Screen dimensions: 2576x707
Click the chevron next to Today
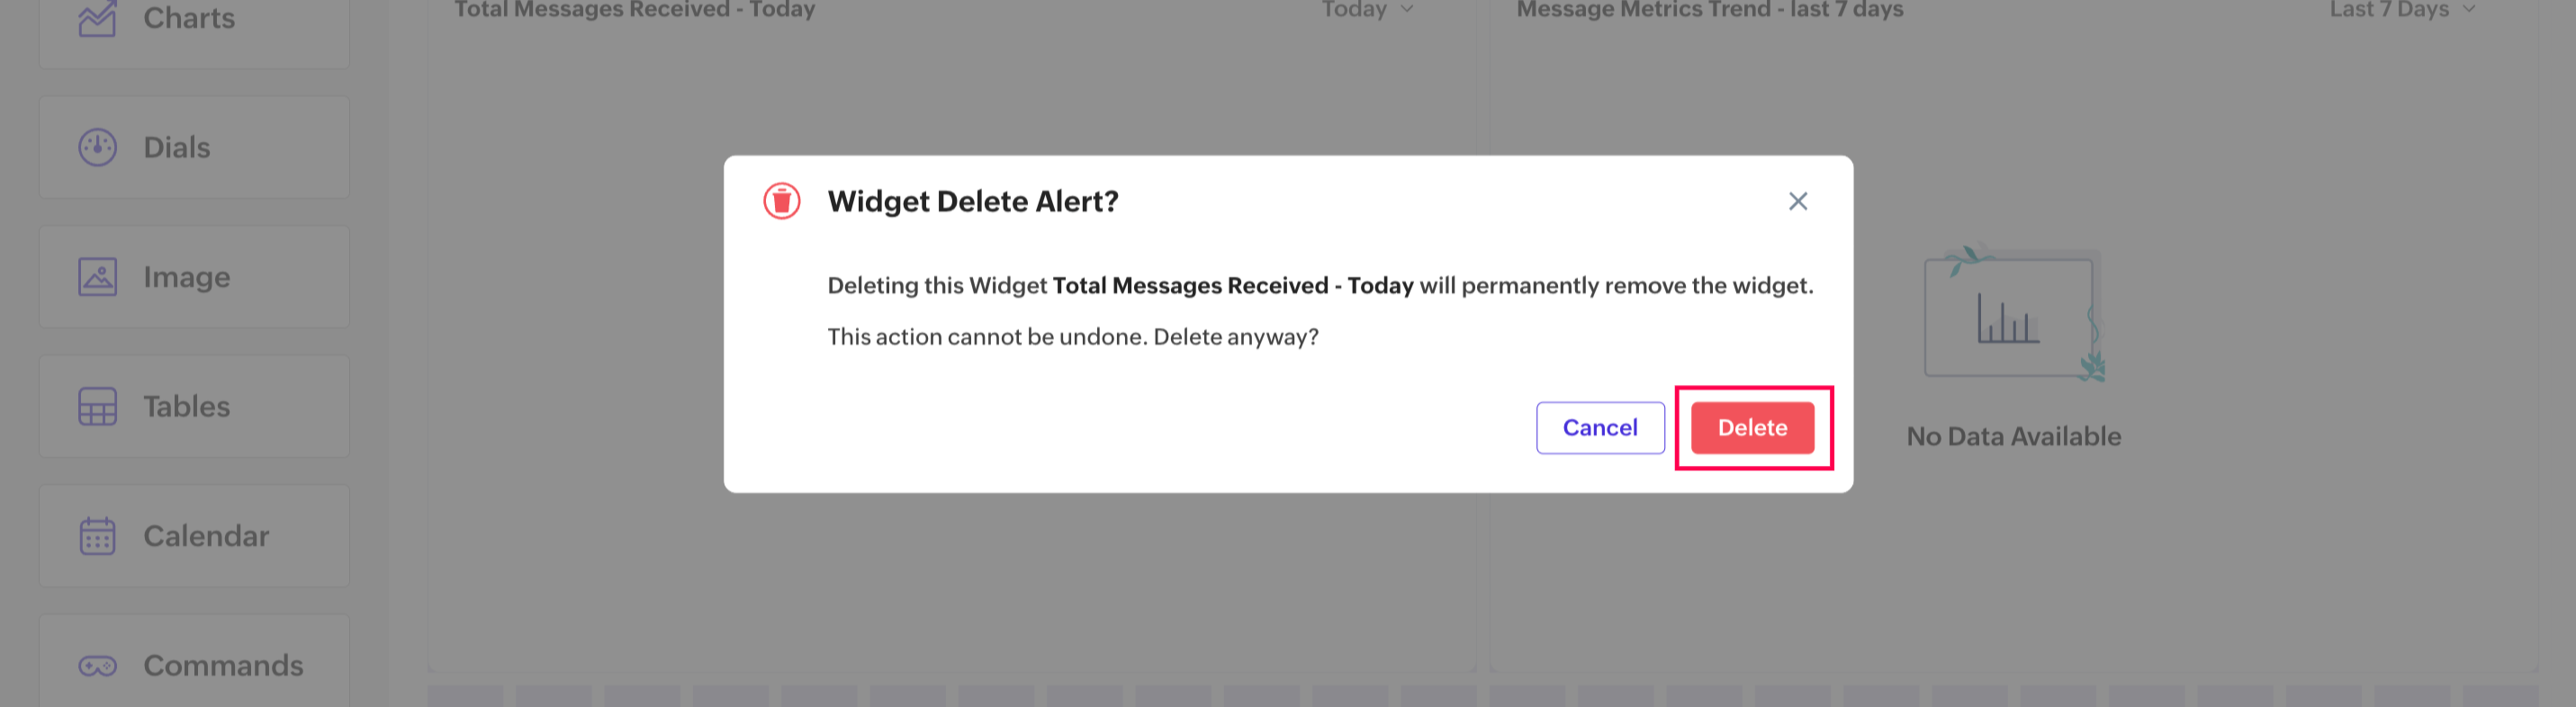(1407, 10)
